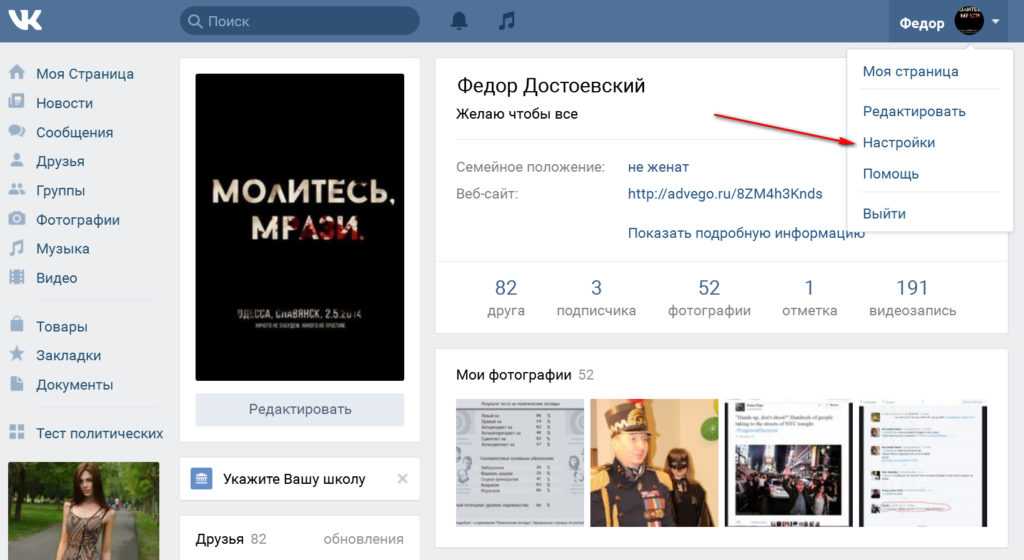Open Новости in the sidebar
1024x560 pixels.
(x=64, y=103)
